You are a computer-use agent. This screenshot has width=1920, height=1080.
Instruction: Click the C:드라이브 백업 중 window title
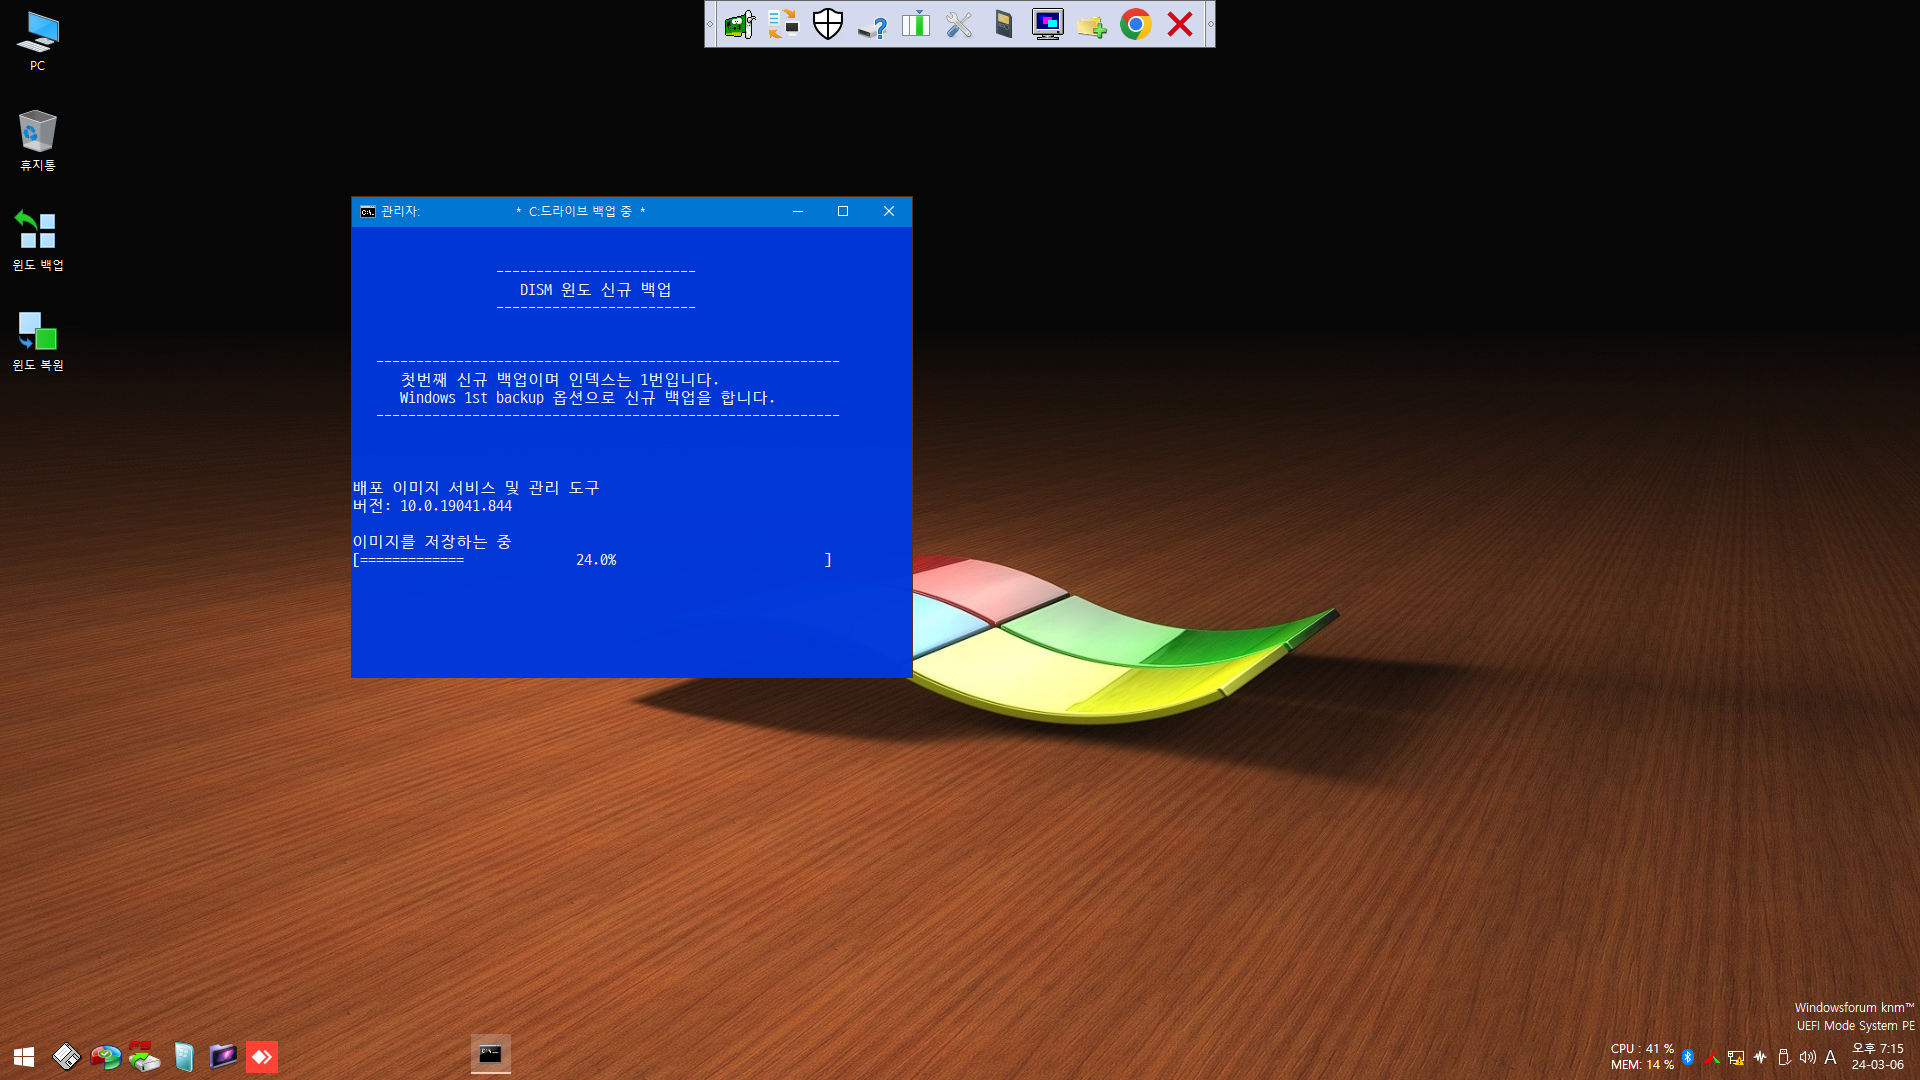click(580, 211)
